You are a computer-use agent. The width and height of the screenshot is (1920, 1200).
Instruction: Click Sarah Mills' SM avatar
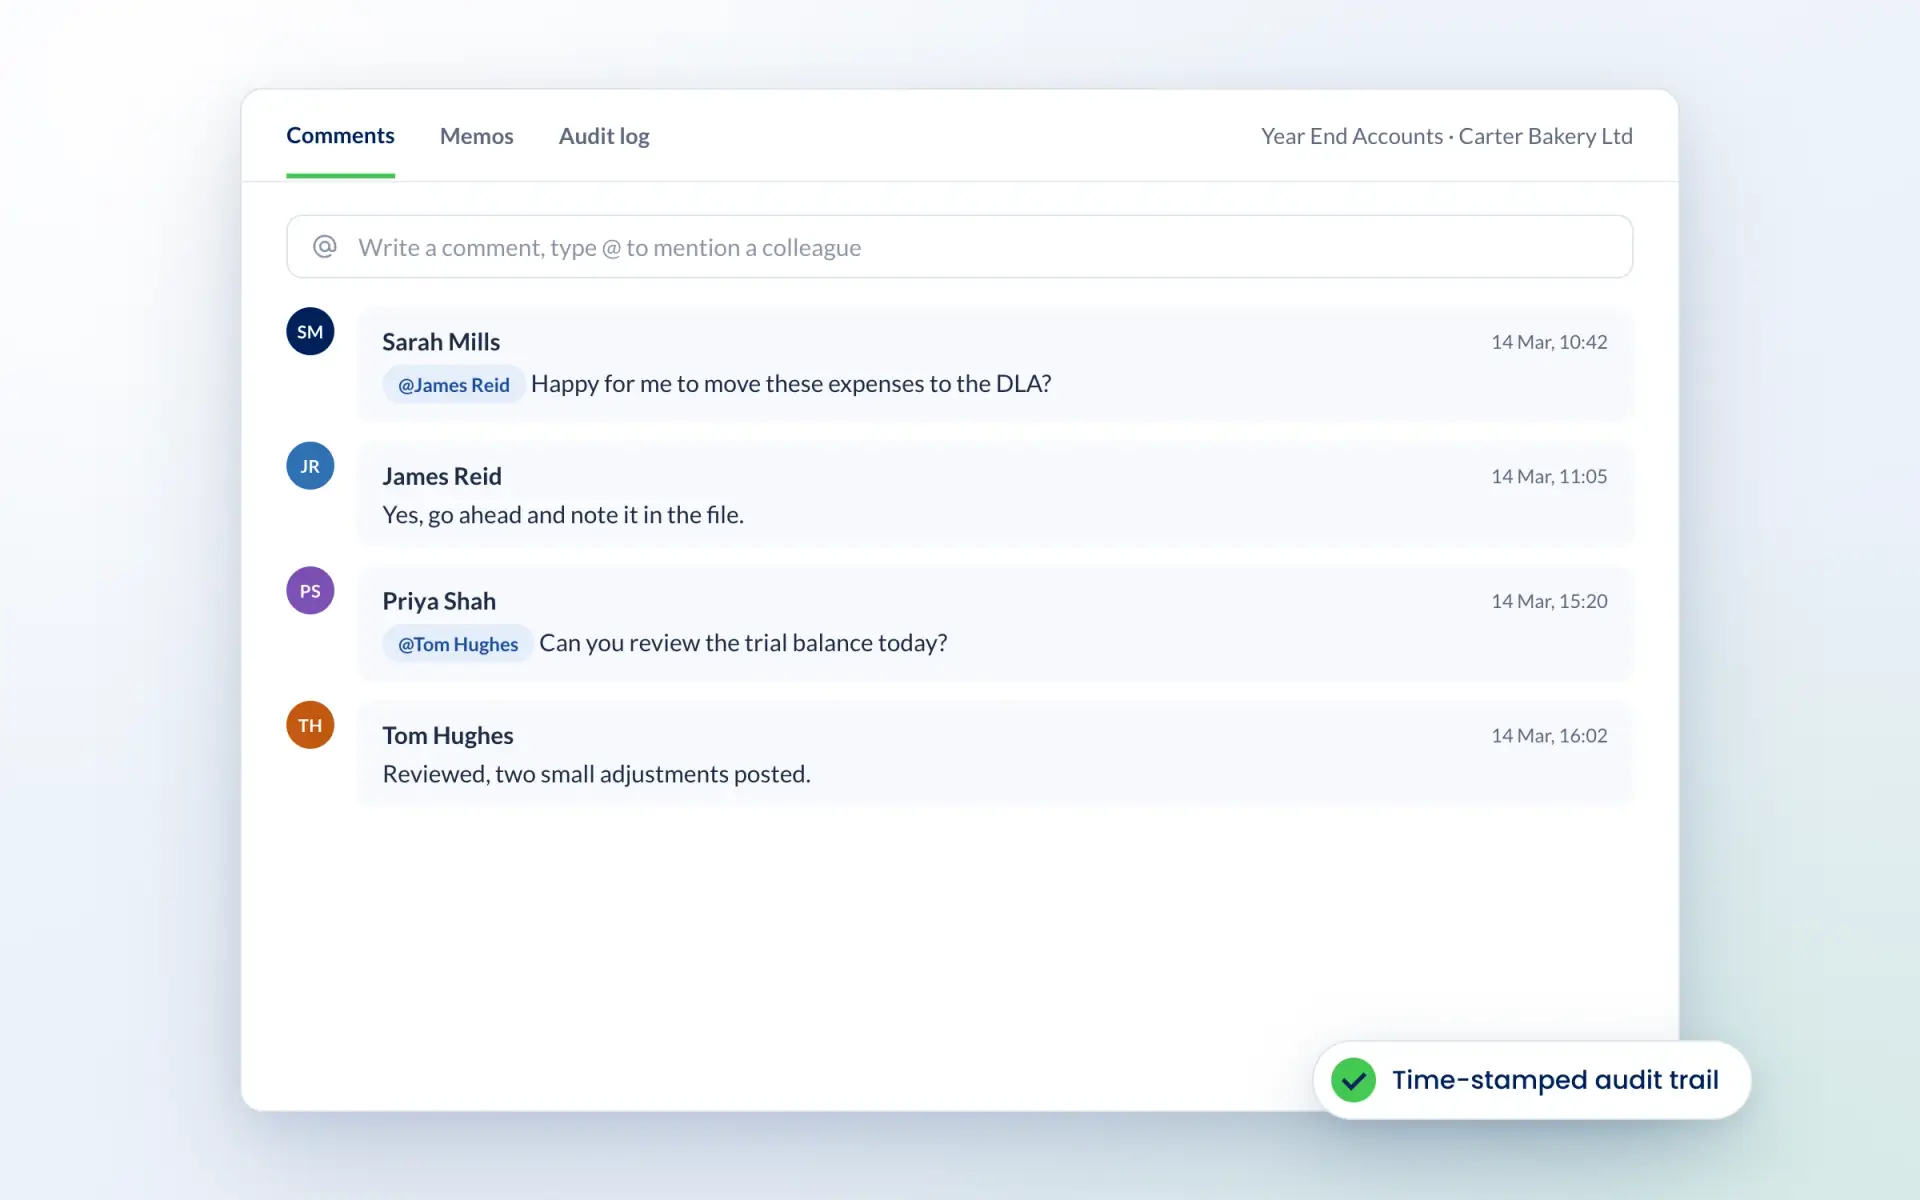310,331
